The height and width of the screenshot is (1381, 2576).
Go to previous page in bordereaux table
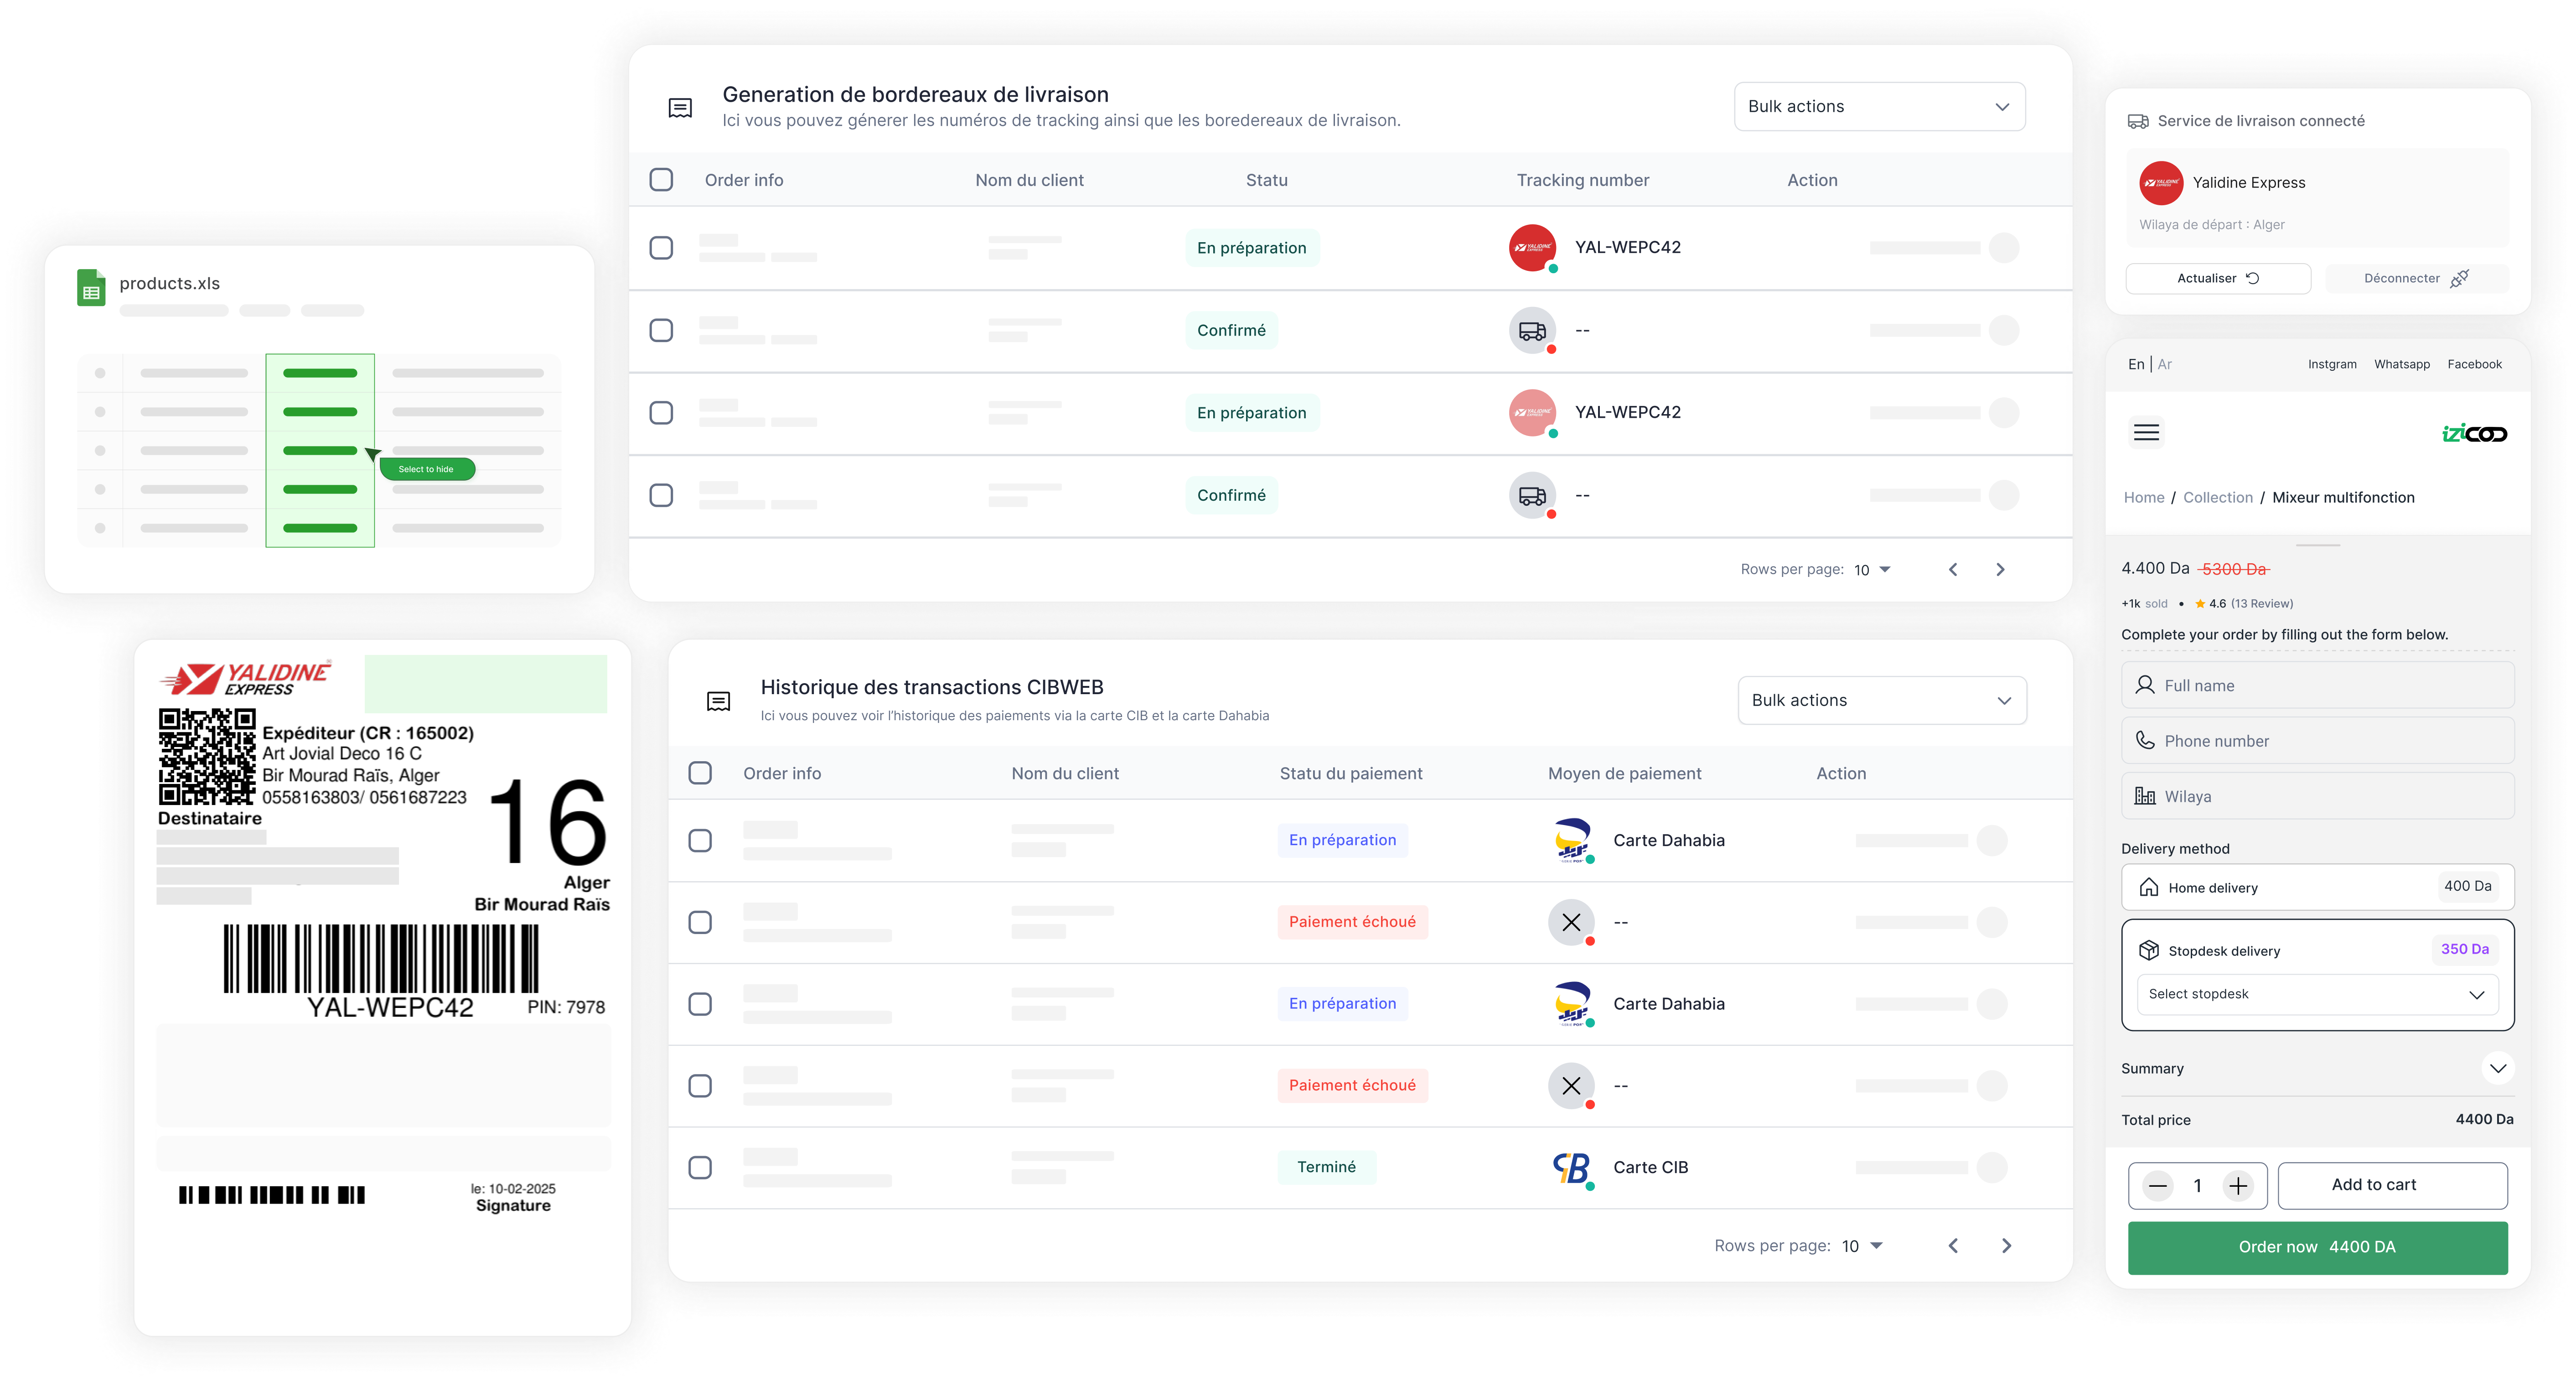[x=1953, y=570]
